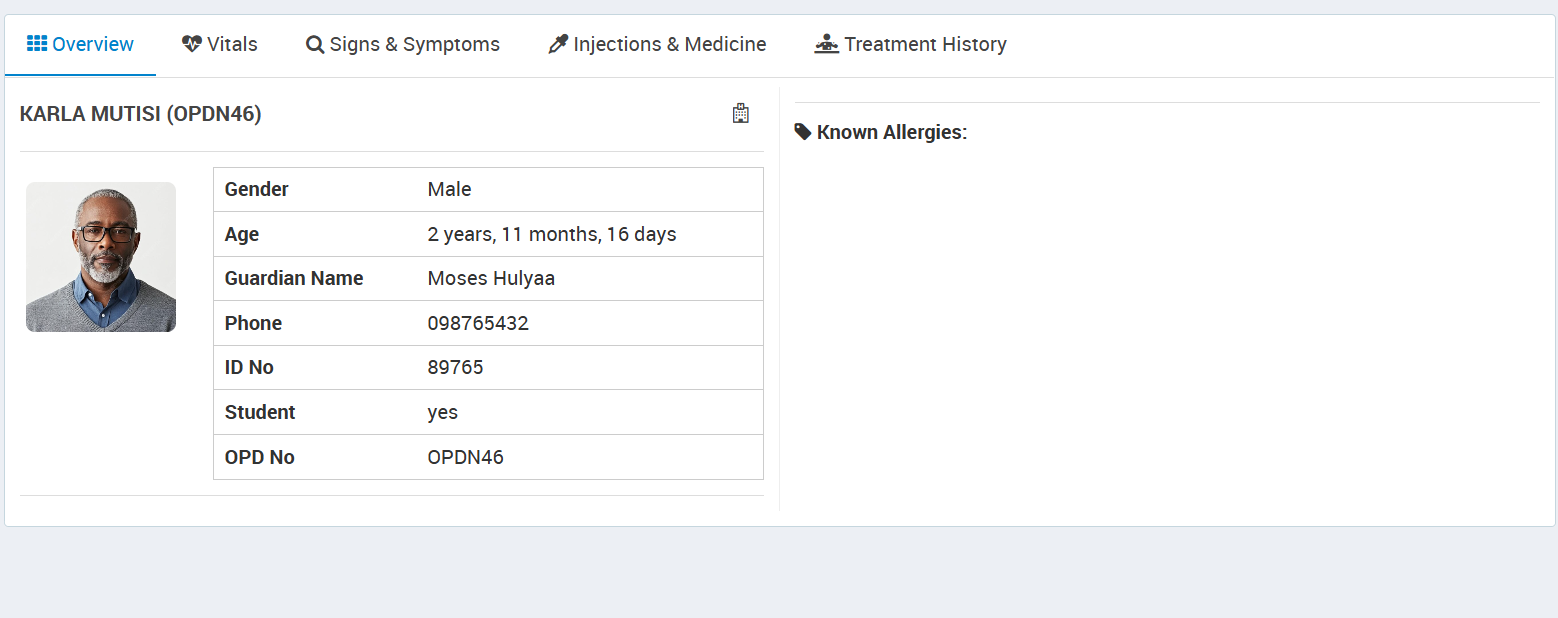Click the OPDN46 value in OPD No row
This screenshot has width=1558, height=618.
pyautogui.click(x=465, y=457)
